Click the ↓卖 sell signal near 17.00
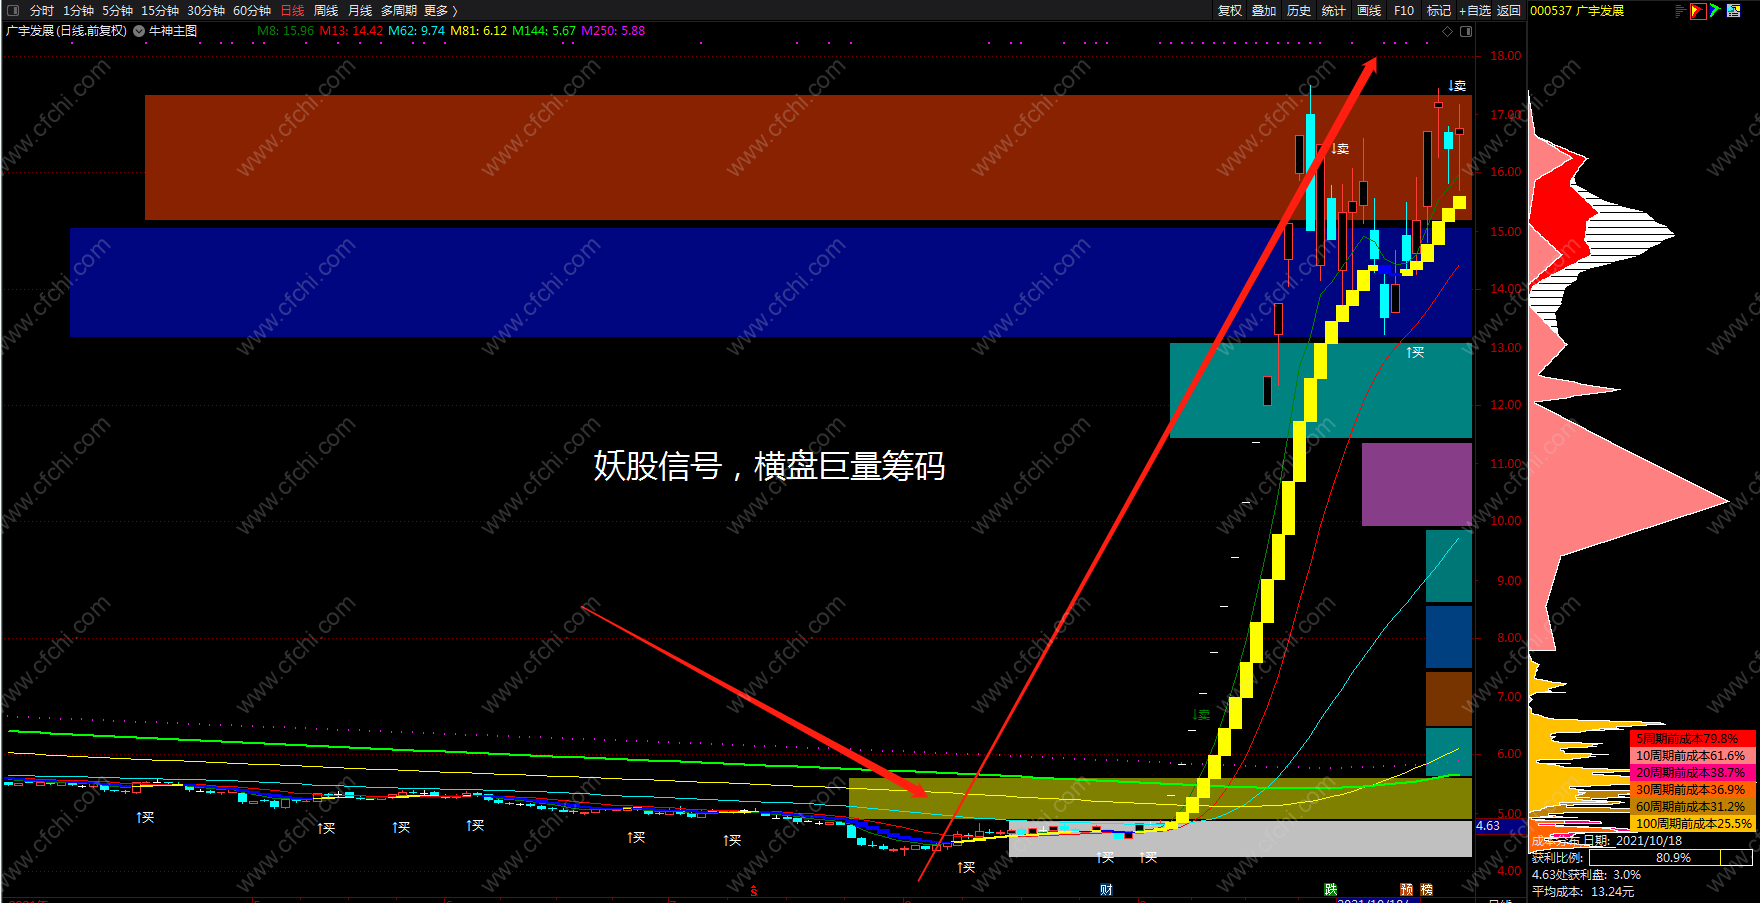 point(1457,86)
